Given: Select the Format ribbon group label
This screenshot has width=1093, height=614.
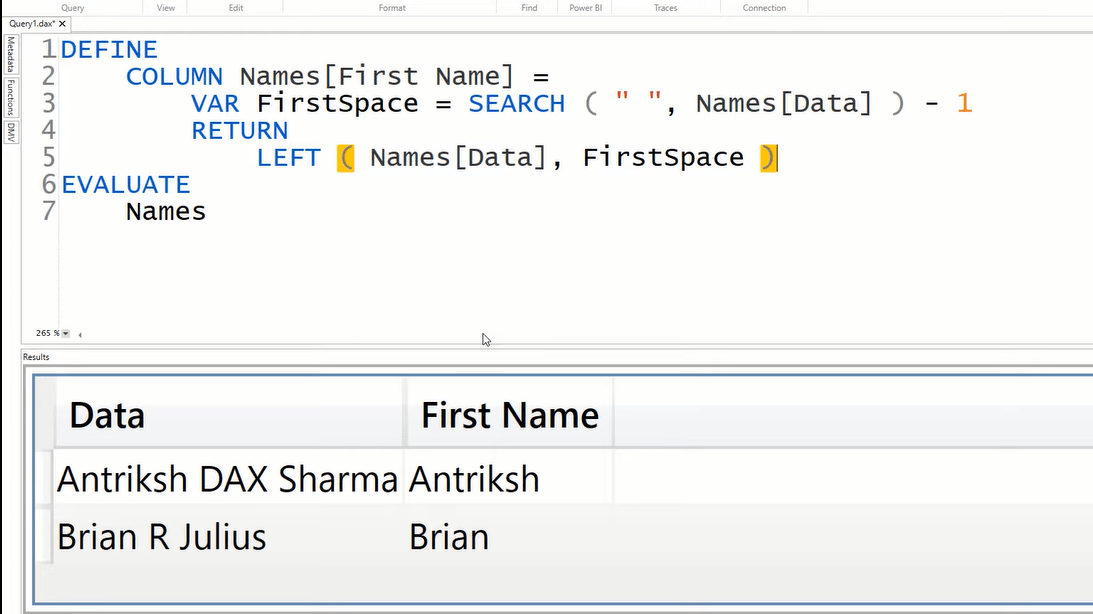Looking at the screenshot, I should 392,8.
